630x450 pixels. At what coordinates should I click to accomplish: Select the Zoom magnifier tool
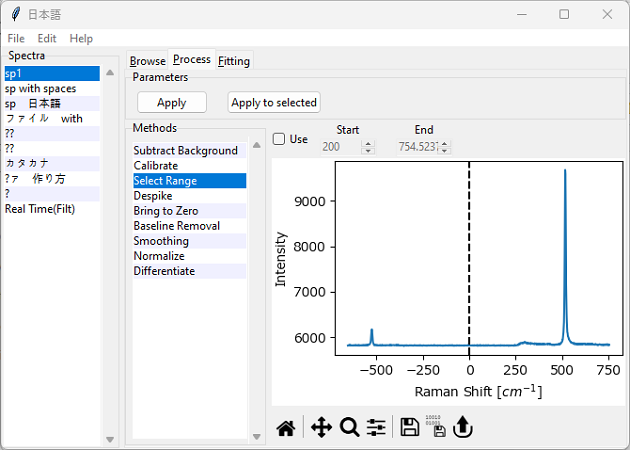[x=349, y=428]
